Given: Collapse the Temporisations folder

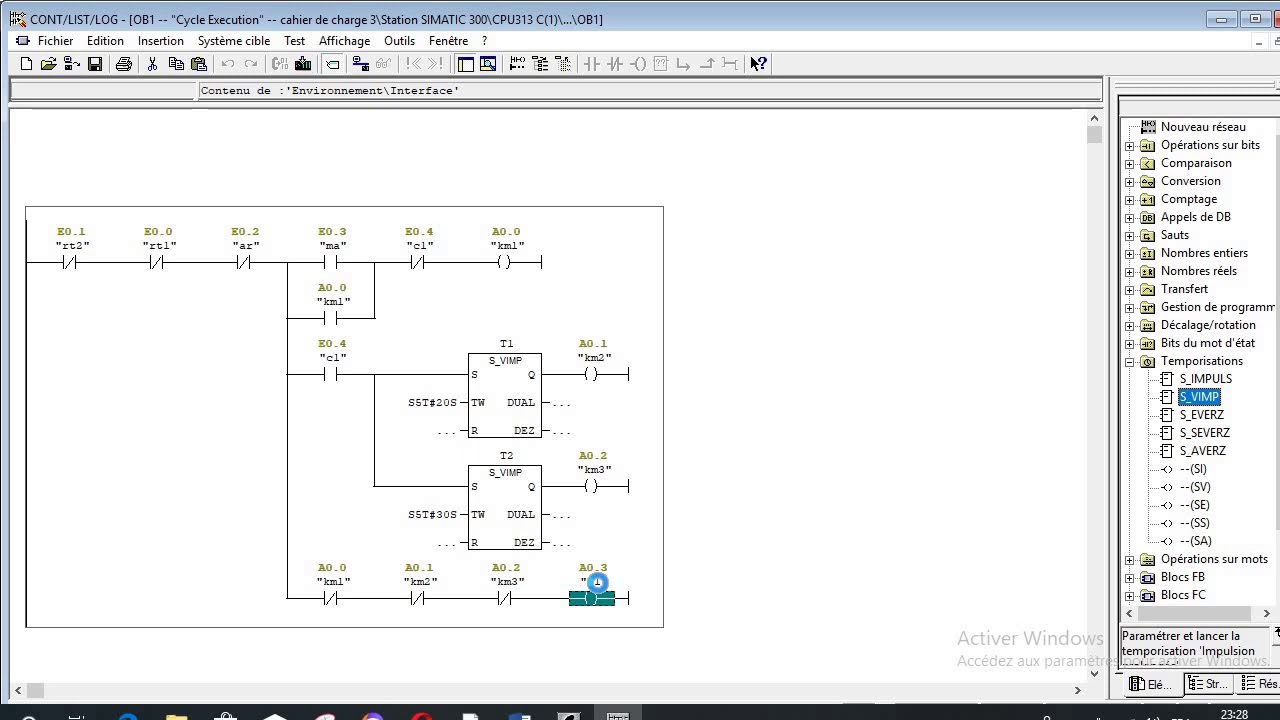Looking at the screenshot, I should pos(1130,362).
